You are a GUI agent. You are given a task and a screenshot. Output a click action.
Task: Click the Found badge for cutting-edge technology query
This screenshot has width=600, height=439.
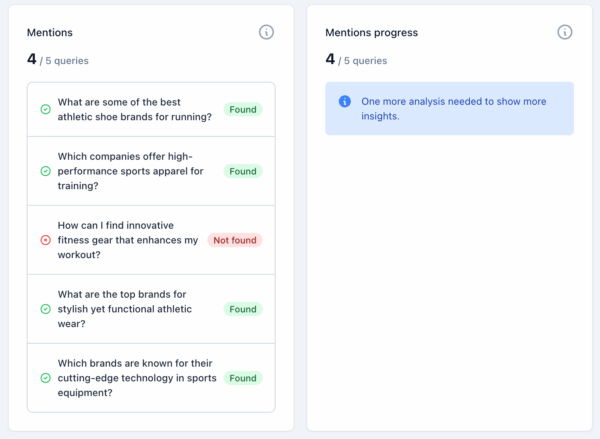[243, 378]
